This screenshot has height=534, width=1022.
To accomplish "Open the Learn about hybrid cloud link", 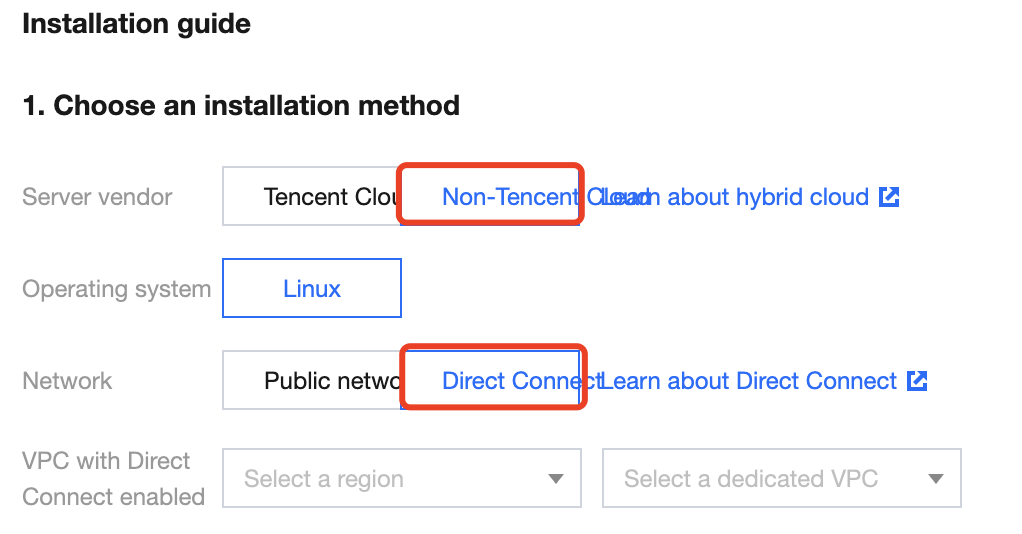I will pyautogui.click(x=745, y=197).
